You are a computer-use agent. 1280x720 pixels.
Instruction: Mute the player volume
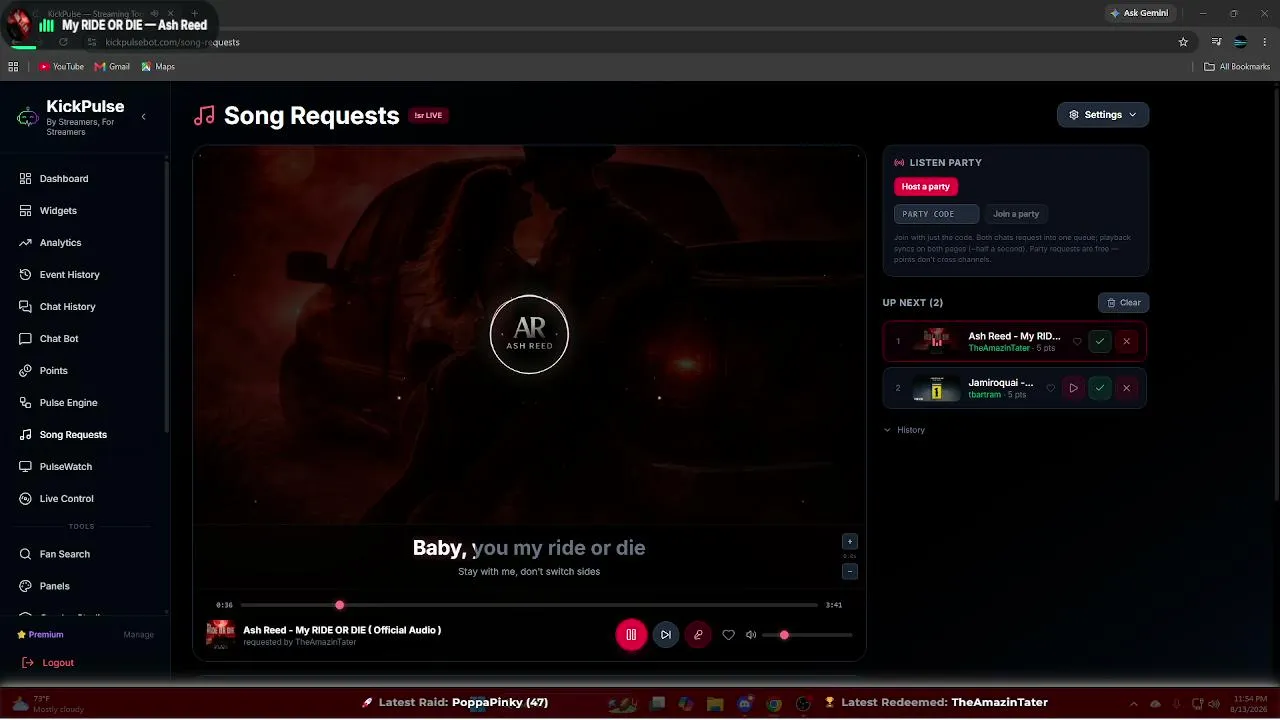tap(751, 635)
